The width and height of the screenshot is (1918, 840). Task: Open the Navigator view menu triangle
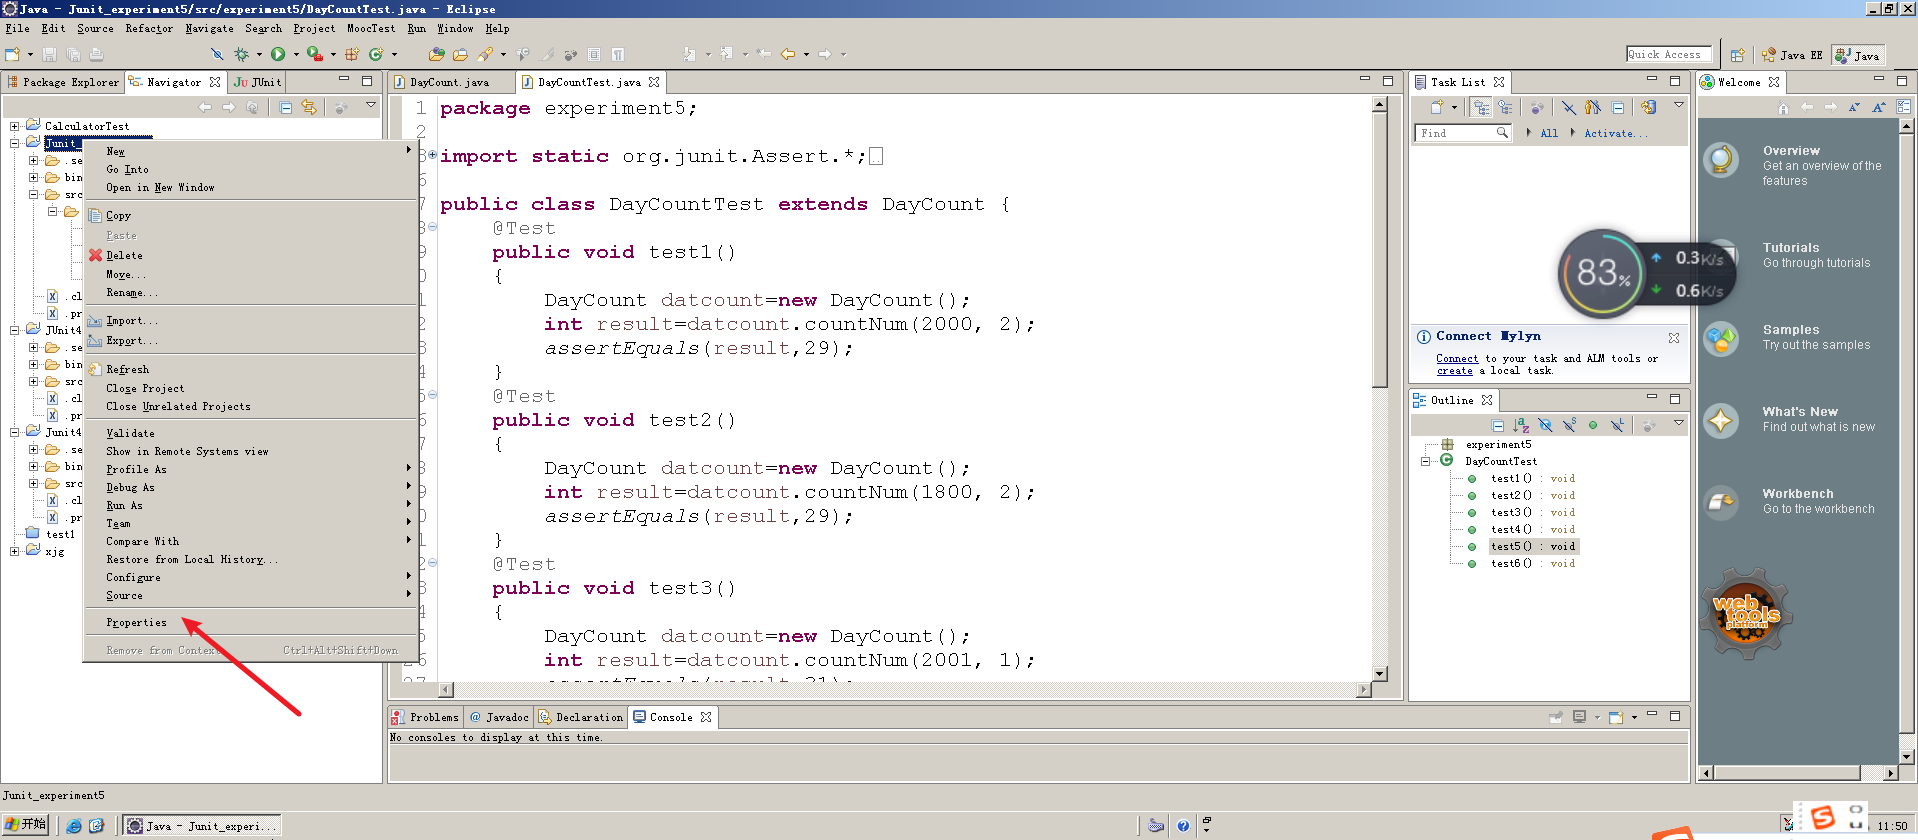[x=371, y=105]
